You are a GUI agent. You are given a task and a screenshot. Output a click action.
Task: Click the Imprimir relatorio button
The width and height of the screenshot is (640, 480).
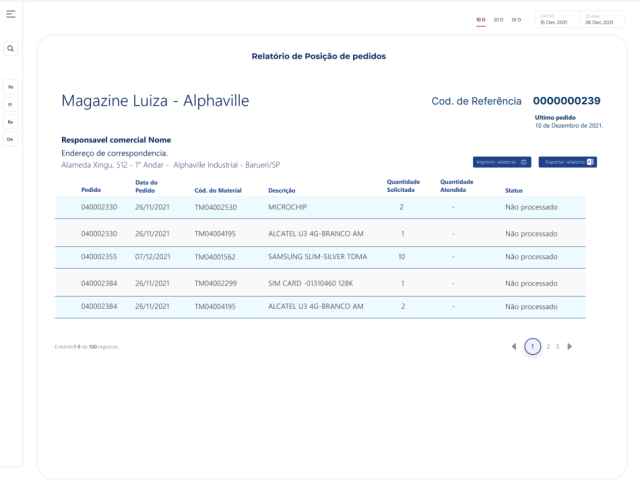502,162
